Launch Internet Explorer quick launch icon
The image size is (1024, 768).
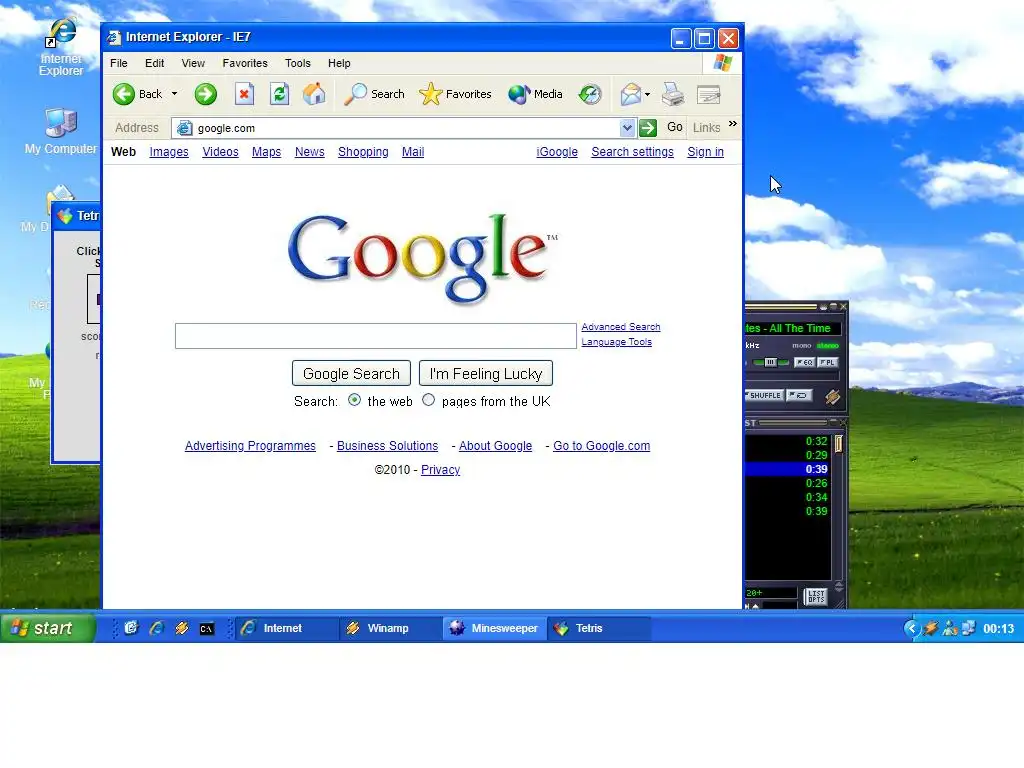pyautogui.click(x=157, y=628)
